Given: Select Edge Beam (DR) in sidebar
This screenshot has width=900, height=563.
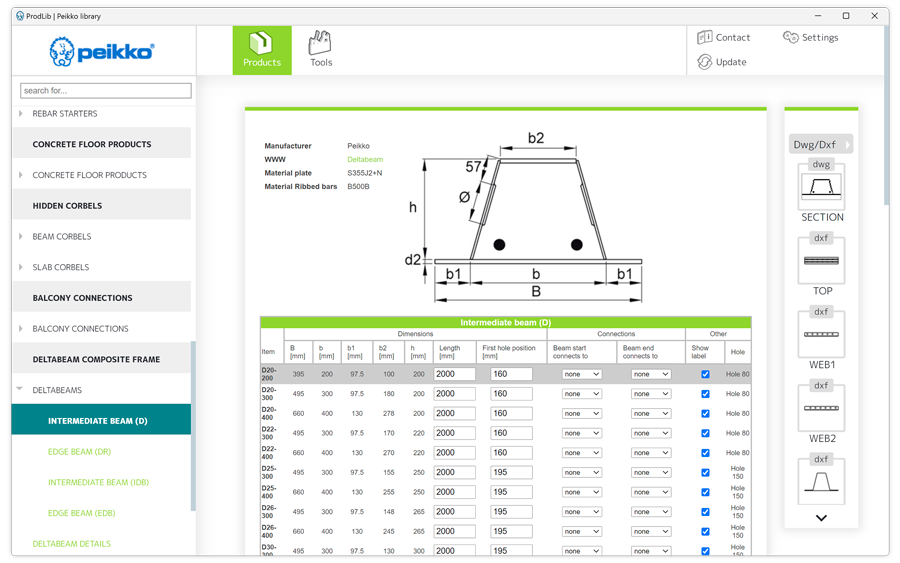Looking at the screenshot, I should pyautogui.click(x=79, y=452).
